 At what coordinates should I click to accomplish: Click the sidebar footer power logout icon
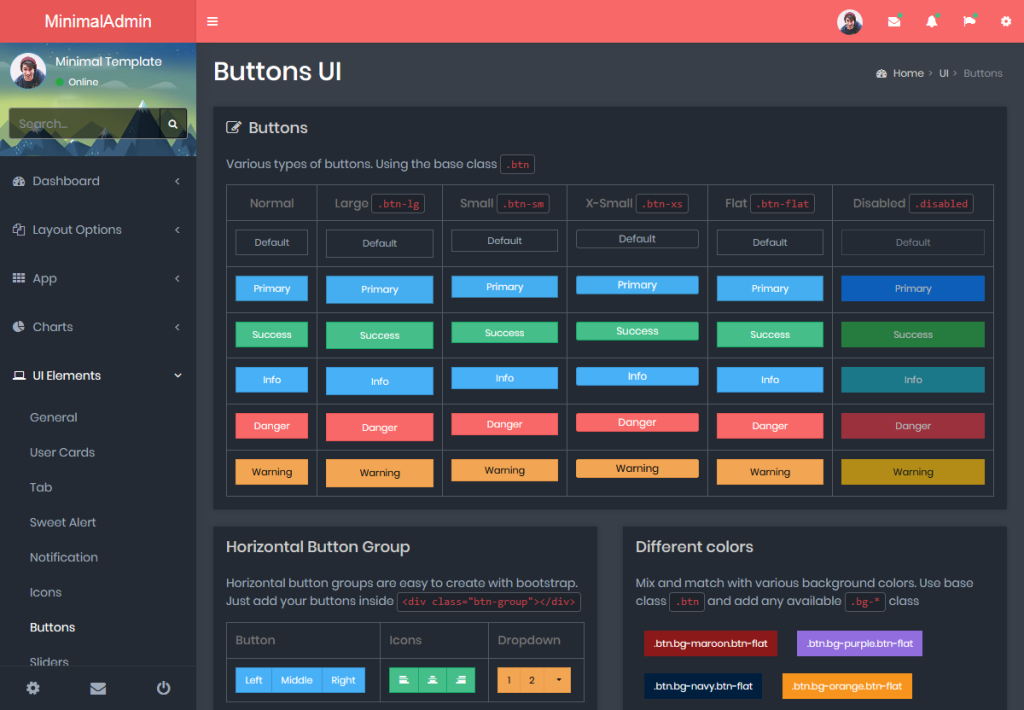[163, 688]
